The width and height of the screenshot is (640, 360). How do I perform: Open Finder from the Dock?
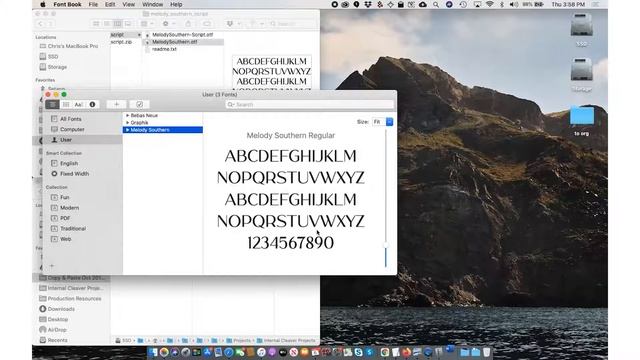(x=153, y=352)
